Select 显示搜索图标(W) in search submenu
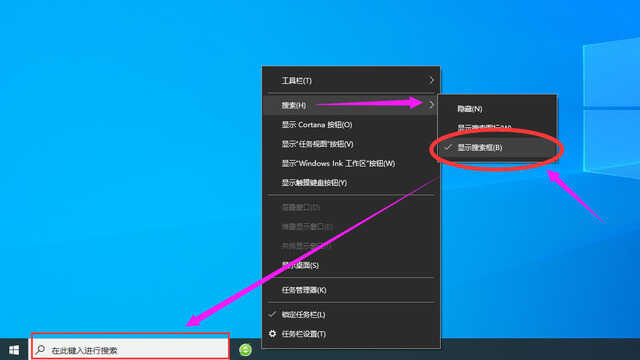 [x=497, y=128]
